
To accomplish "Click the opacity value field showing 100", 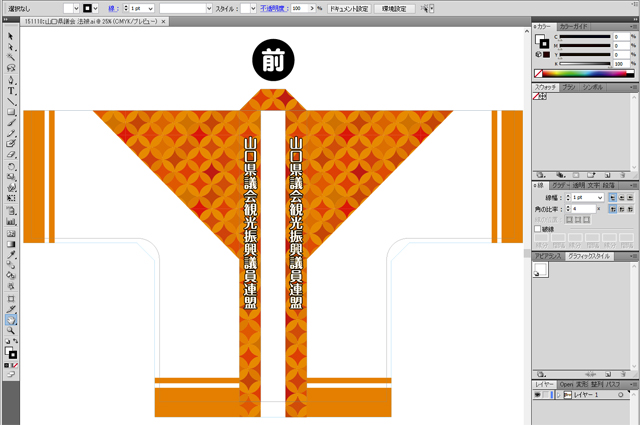I will [x=300, y=8].
